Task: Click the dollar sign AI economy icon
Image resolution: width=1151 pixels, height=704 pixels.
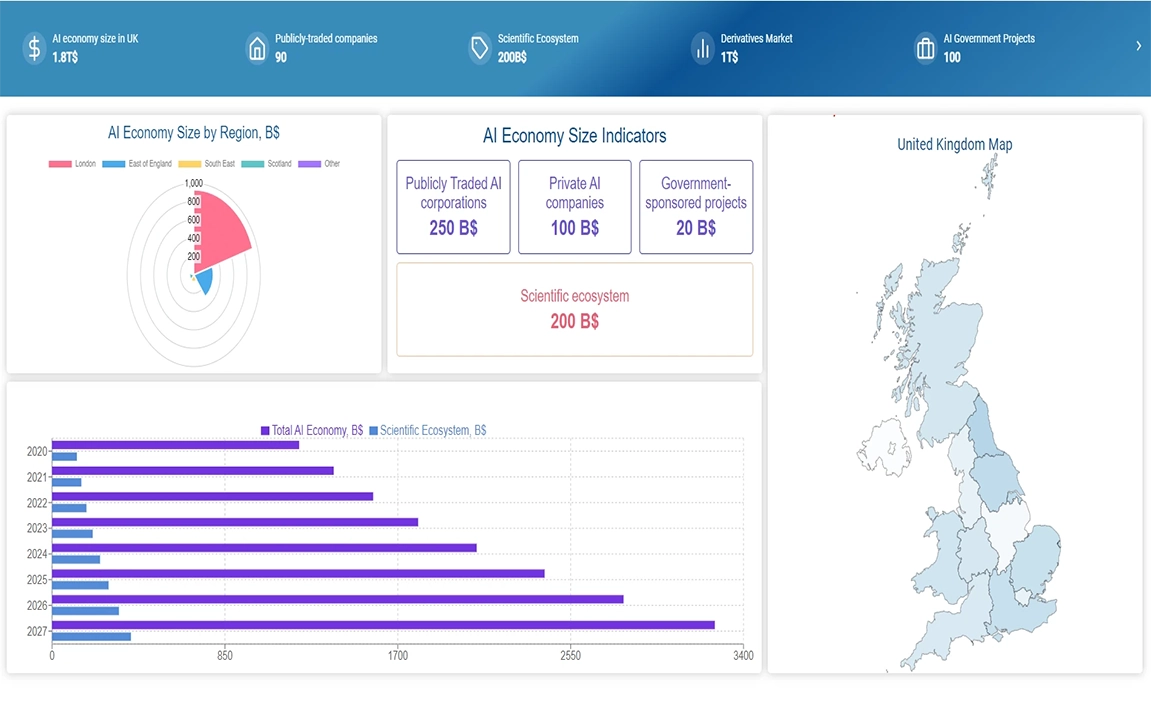Action: tap(34, 48)
